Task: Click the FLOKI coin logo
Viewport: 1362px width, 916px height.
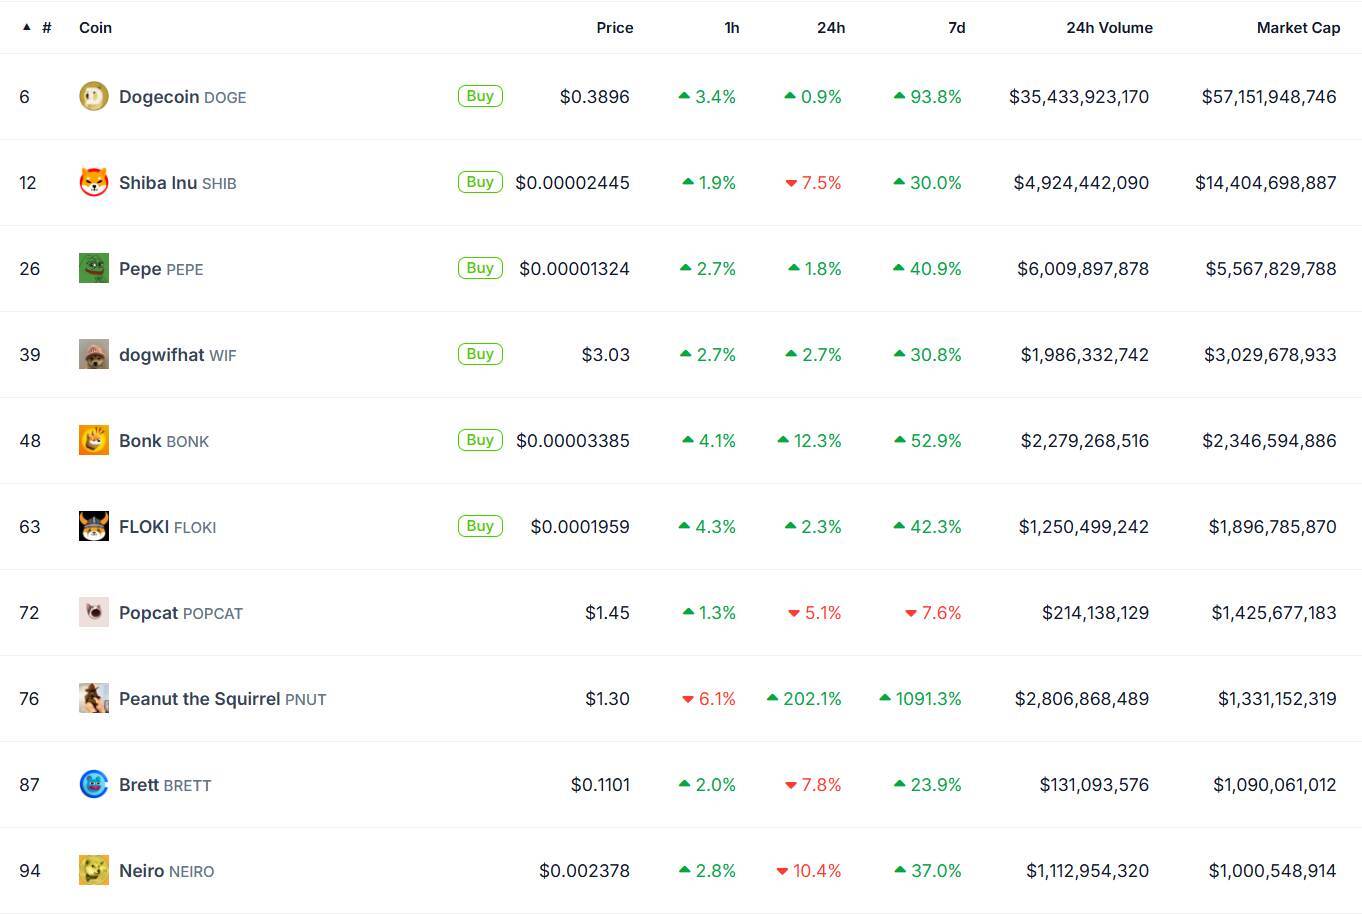Action: (94, 526)
